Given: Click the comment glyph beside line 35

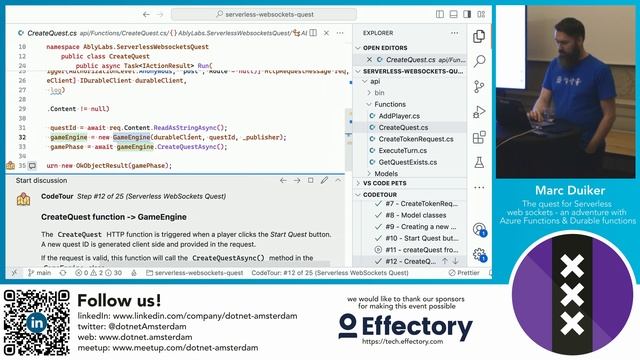Looking at the screenshot, I should pyautogui.click(x=32, y=166).
